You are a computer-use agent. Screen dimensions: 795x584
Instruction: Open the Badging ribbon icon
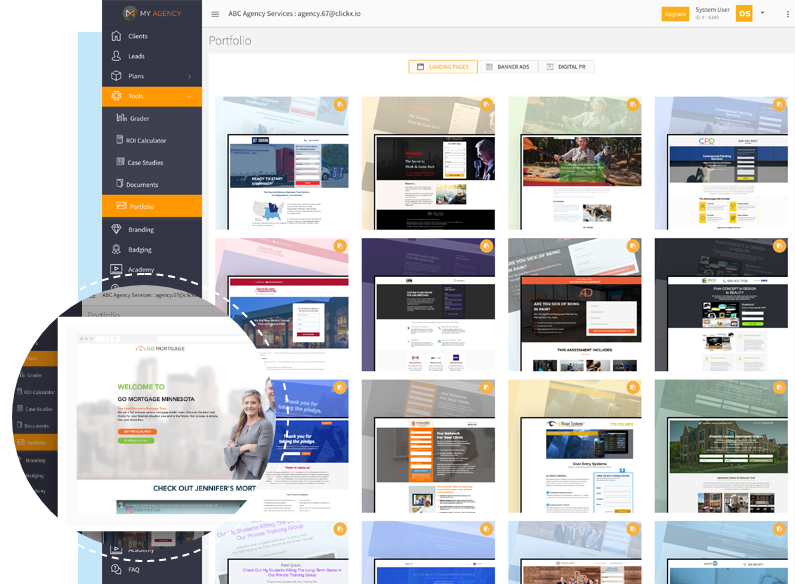(116, 249)
